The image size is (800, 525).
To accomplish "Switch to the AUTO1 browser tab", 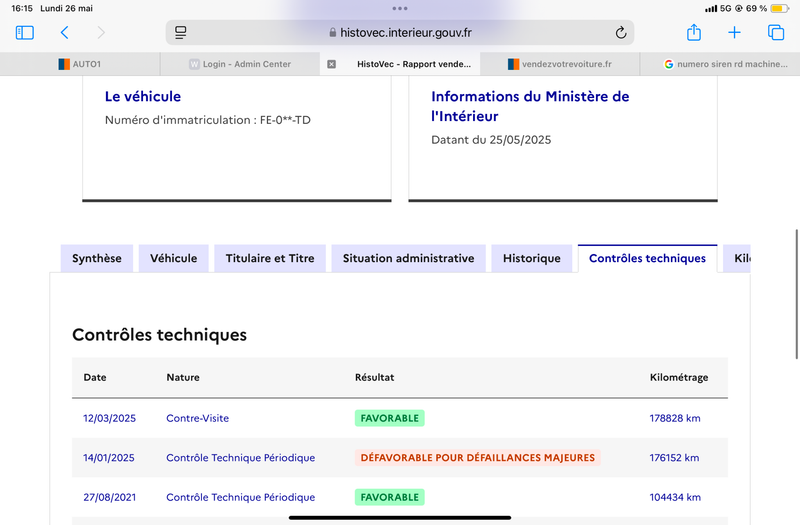I will (80, 64).
